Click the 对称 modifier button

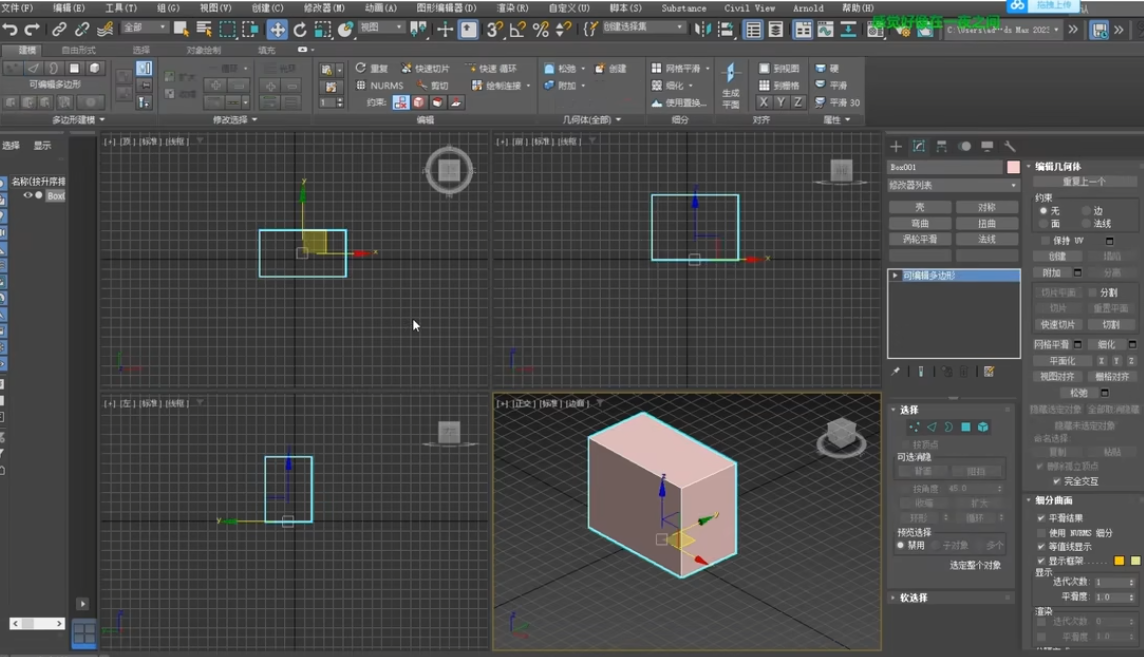point(986,207)
